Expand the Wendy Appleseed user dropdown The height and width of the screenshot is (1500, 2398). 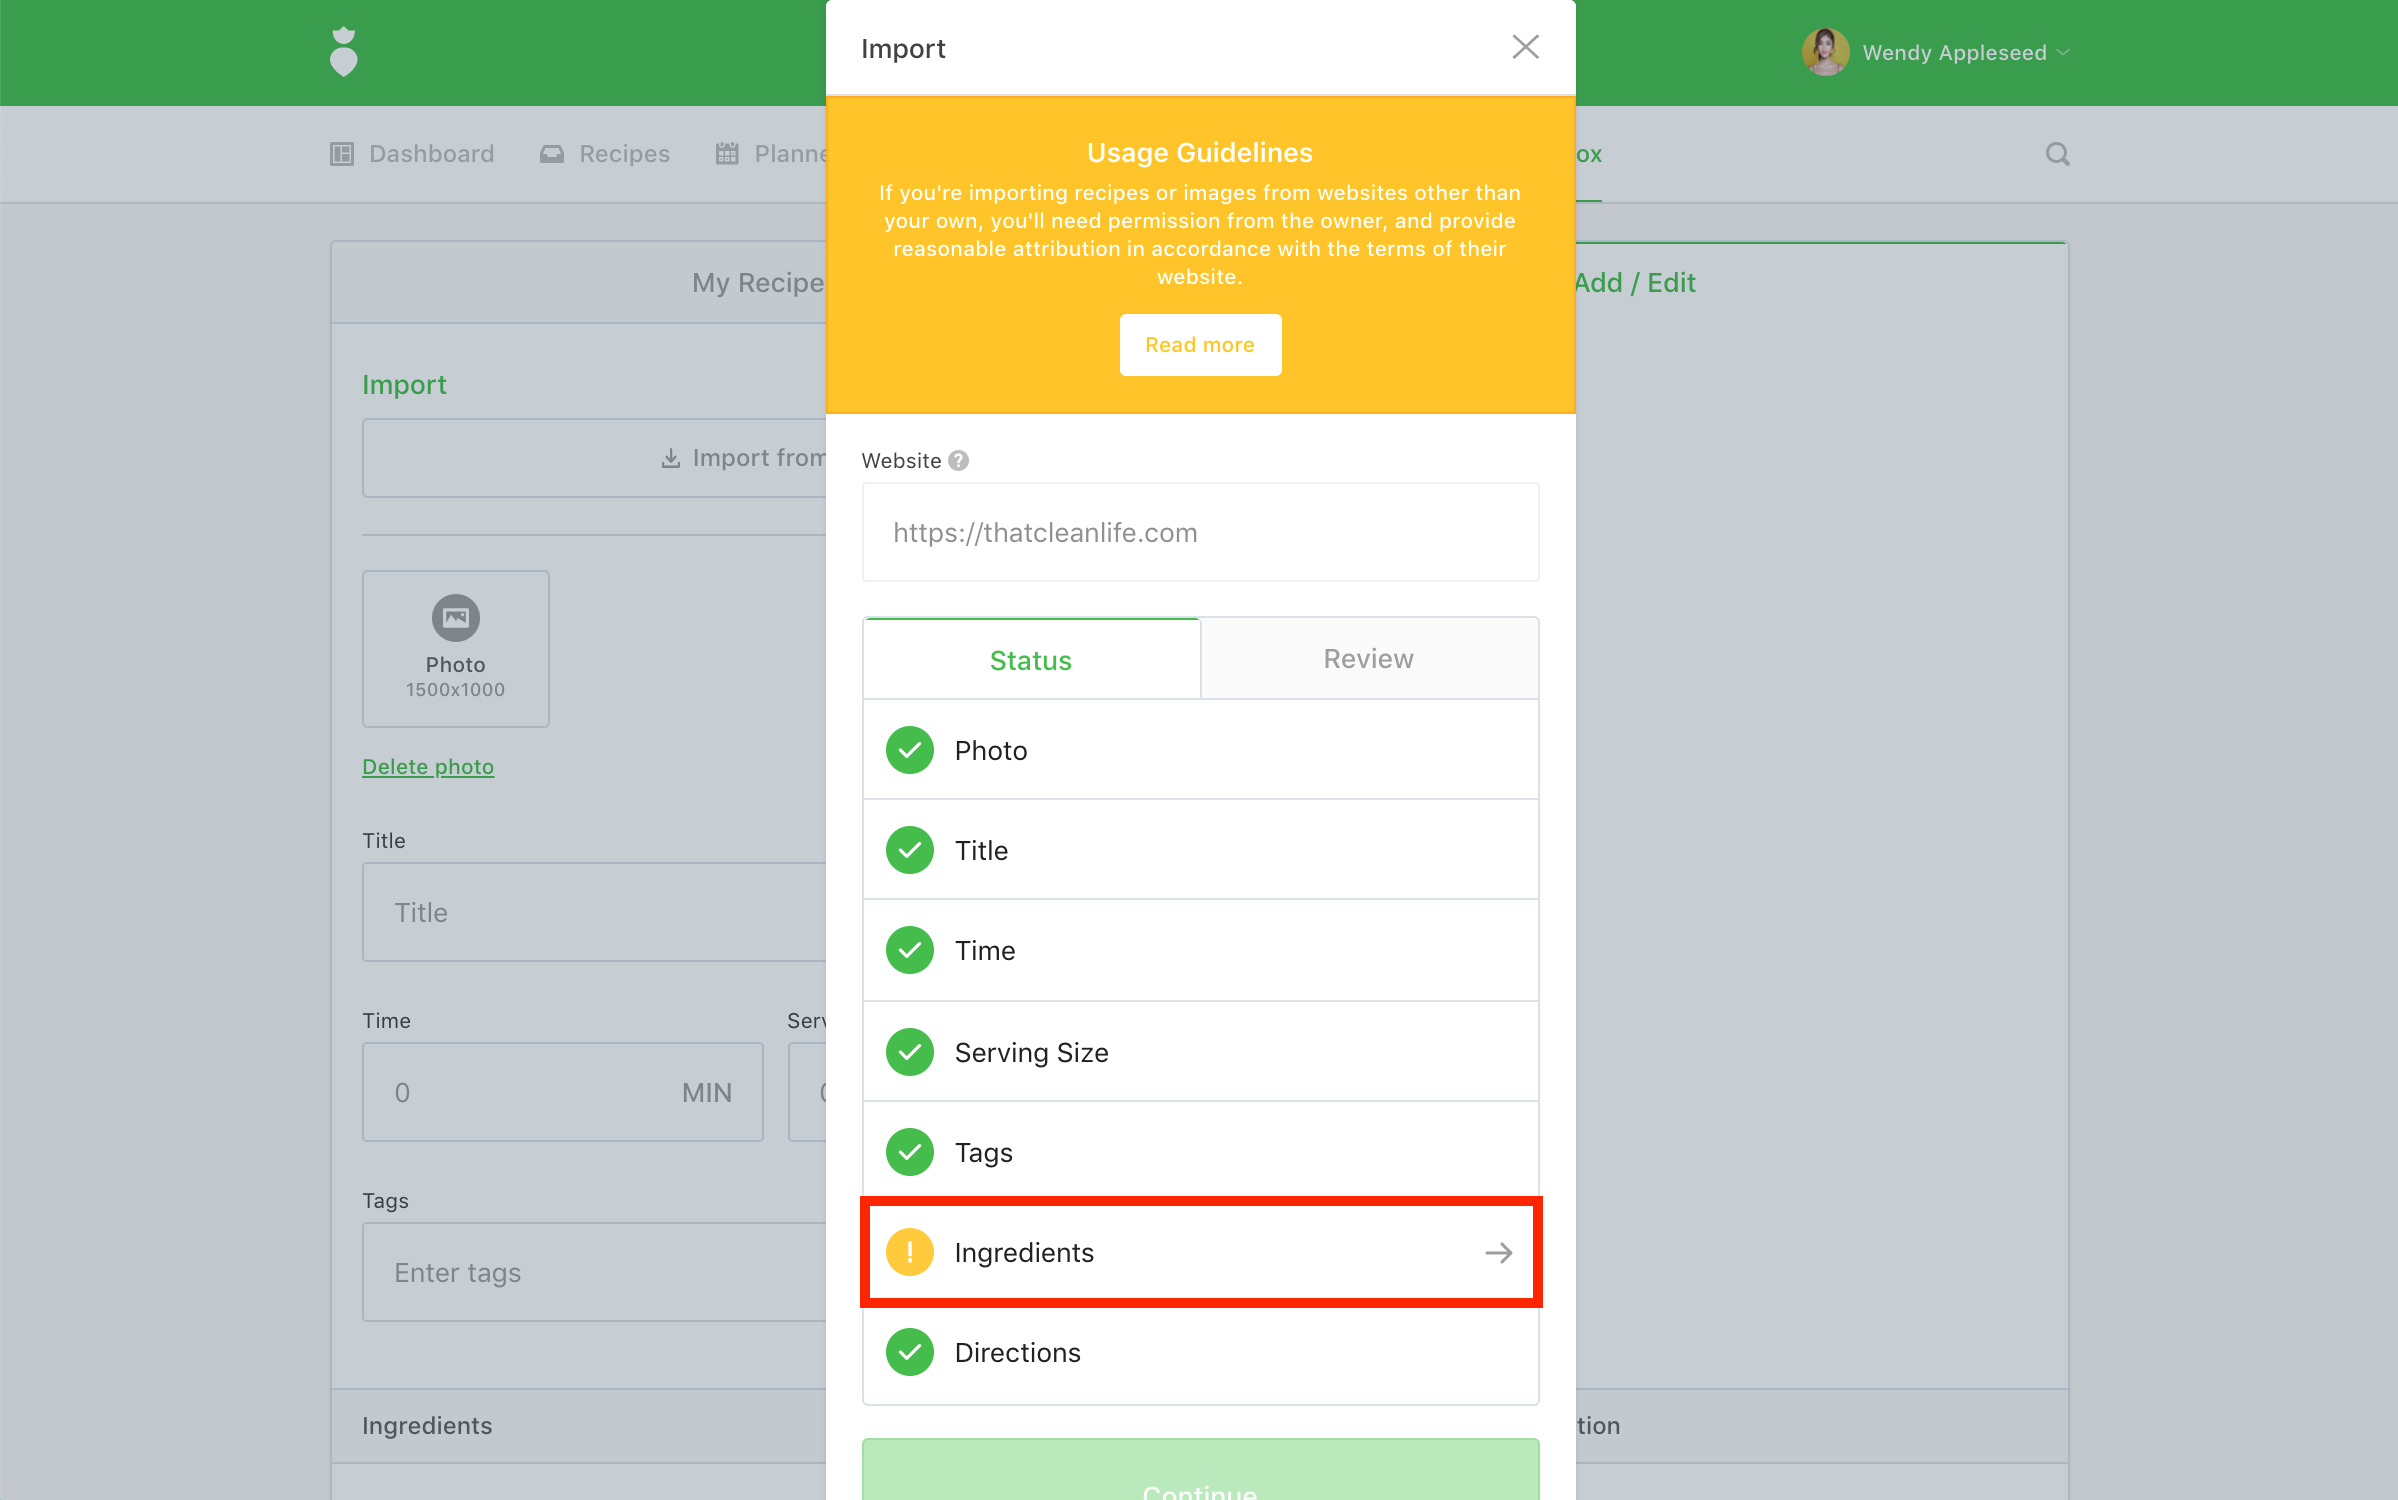coord(2063,52)
